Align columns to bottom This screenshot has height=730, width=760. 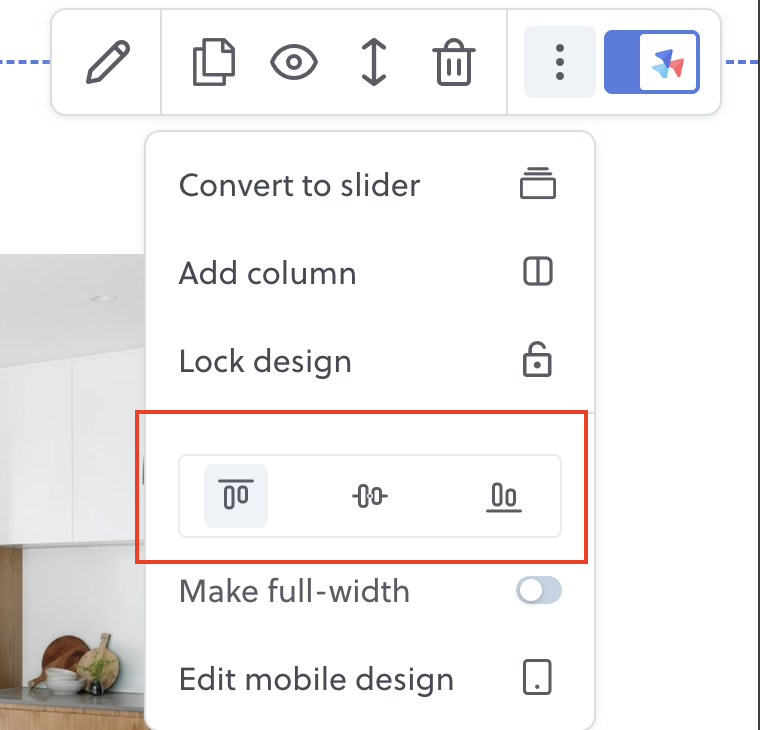coord(503,496)
